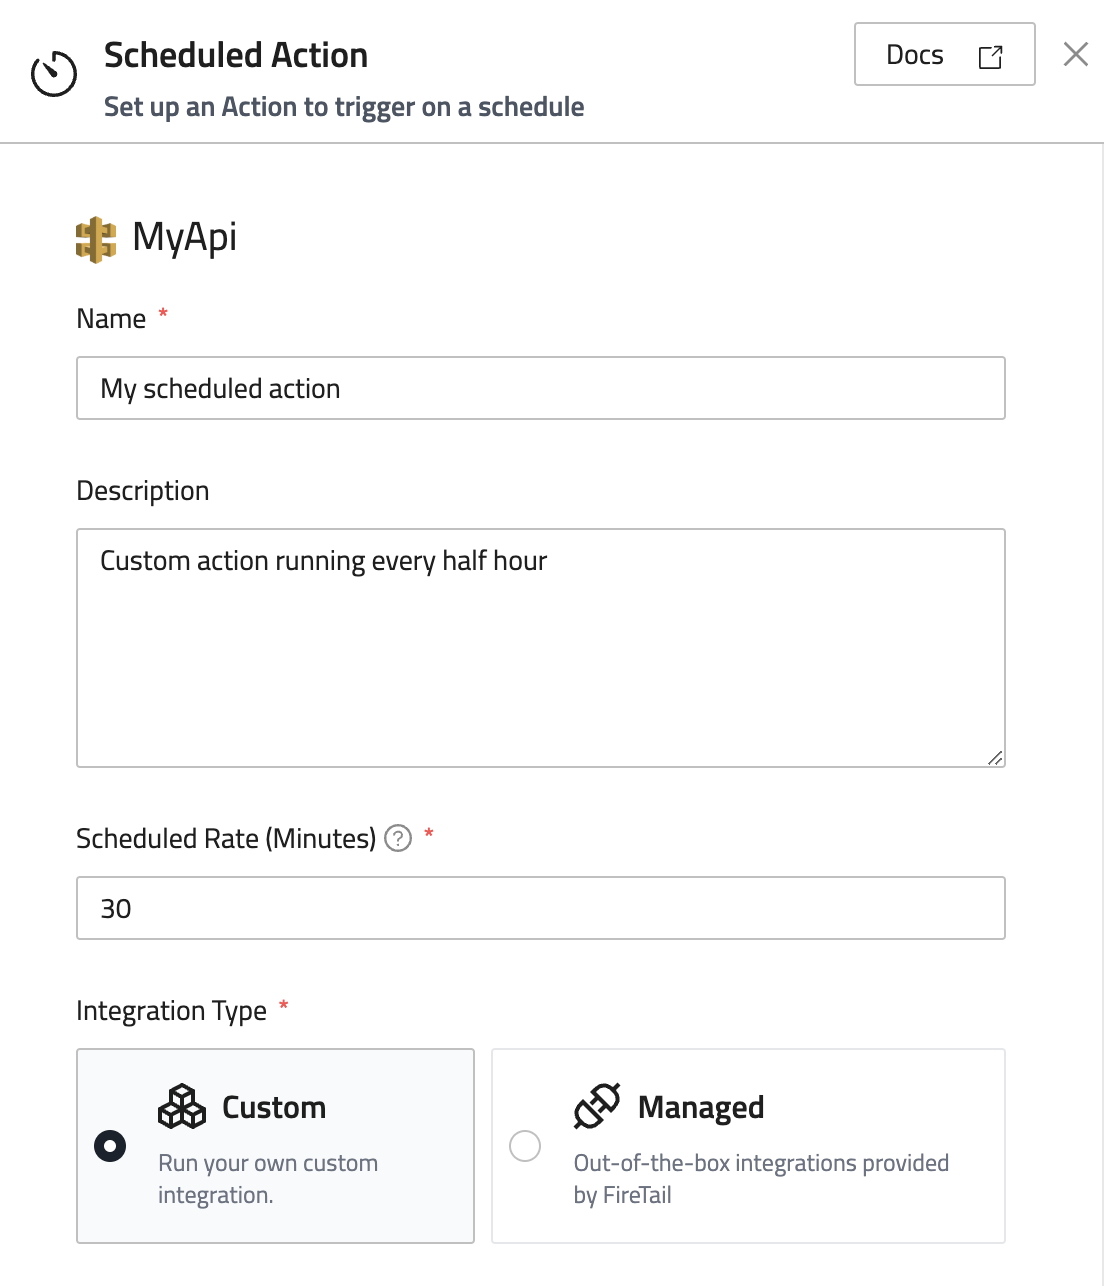
Task: Click the "Out-of-the-box integrations" description text
Action: pos(761,1164)
